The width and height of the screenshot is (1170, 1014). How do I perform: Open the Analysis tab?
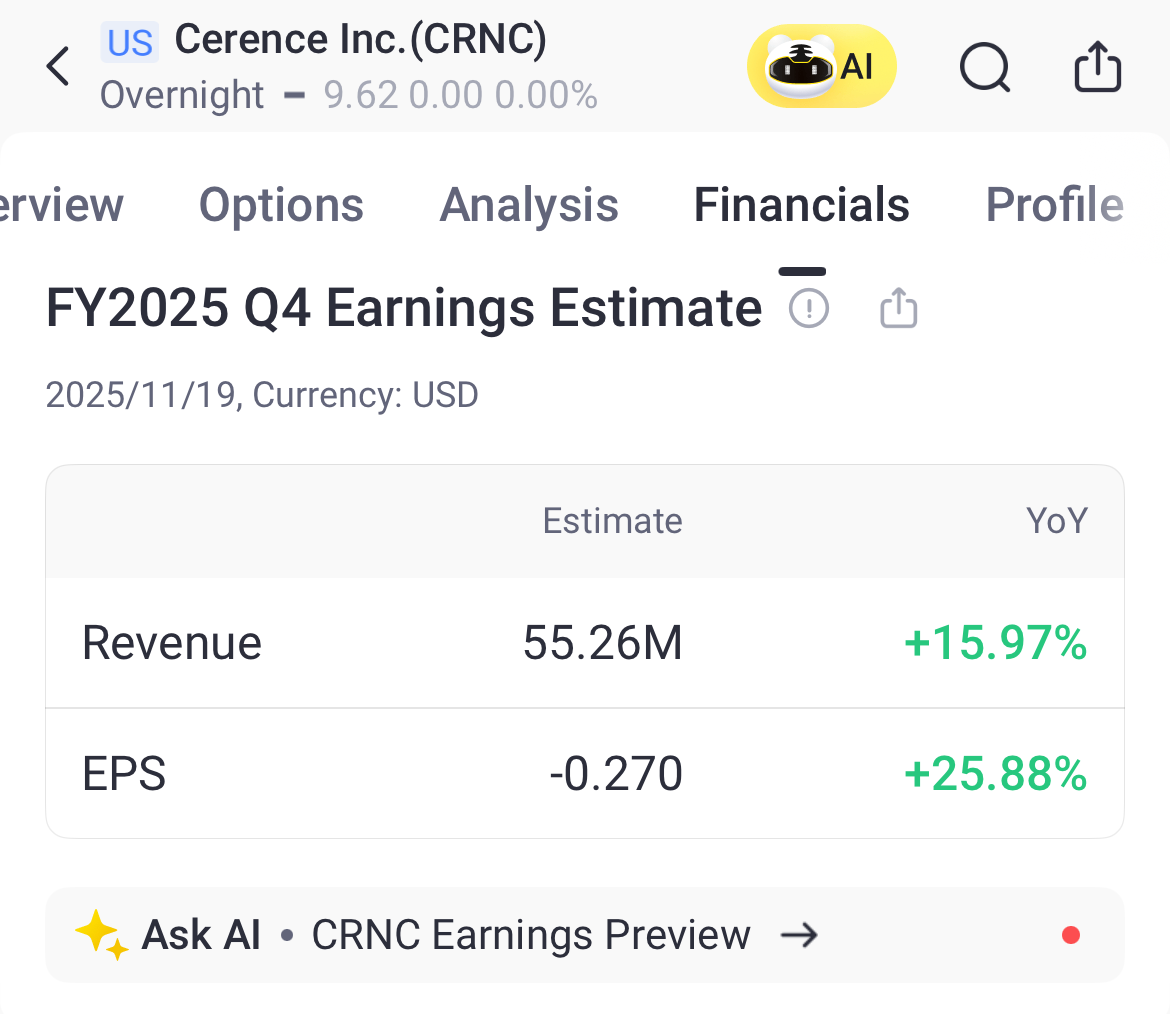click(529, 205)
